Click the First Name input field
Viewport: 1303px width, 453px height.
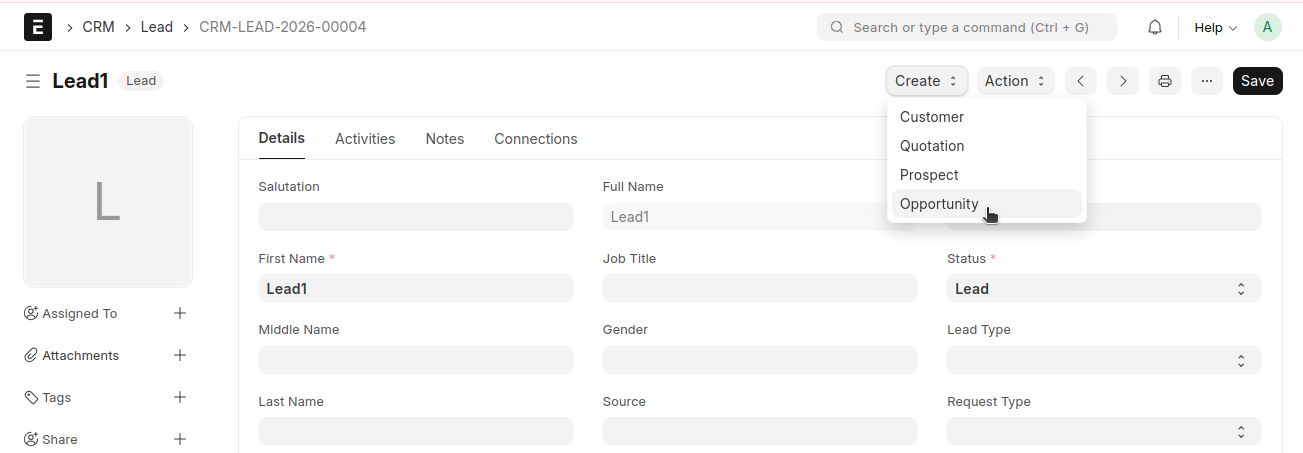coord(415,289)
